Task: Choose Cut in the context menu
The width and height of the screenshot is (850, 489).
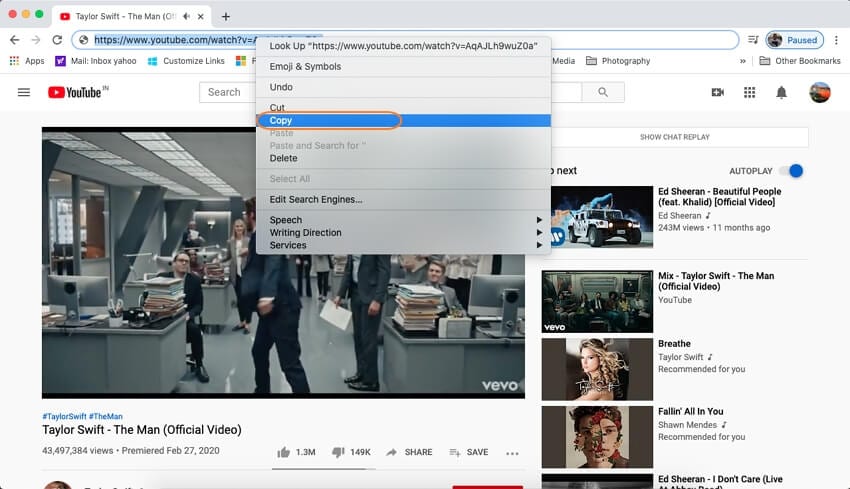Action: pyautogui.click(x=403, y=107)
